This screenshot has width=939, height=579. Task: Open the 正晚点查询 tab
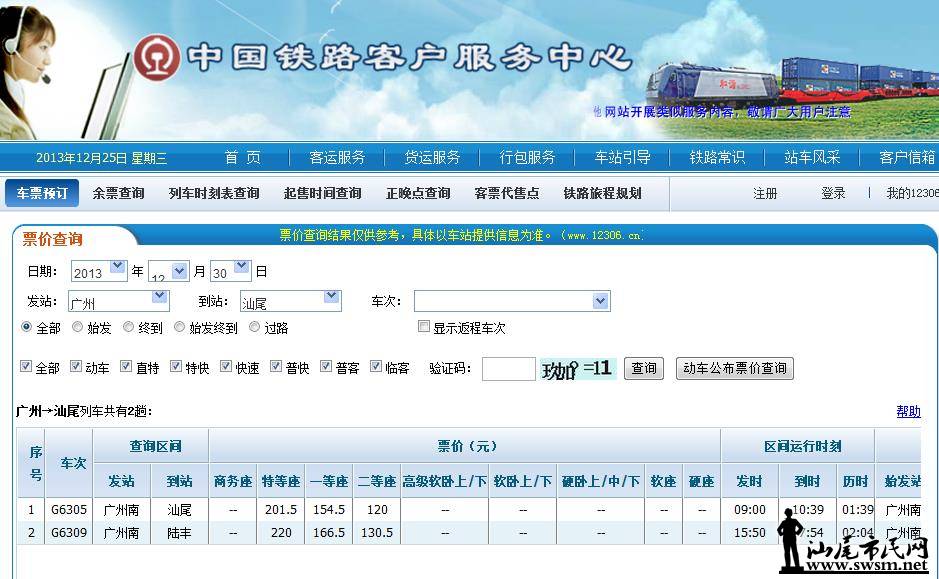click(x=418, y=193)
